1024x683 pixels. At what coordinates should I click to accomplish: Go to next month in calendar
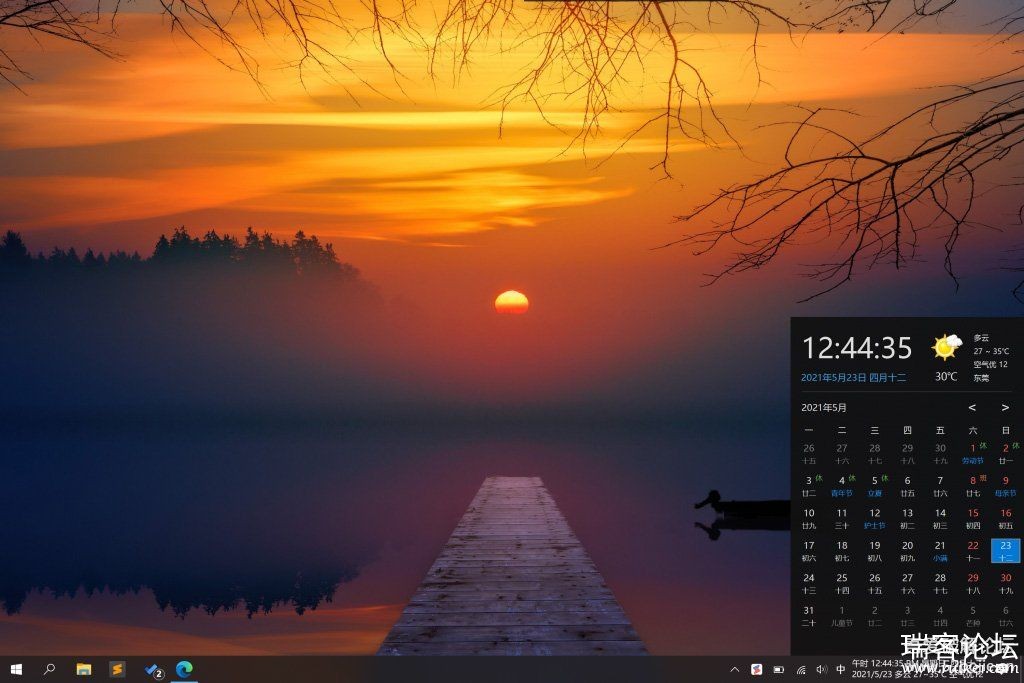[1005, 407]
